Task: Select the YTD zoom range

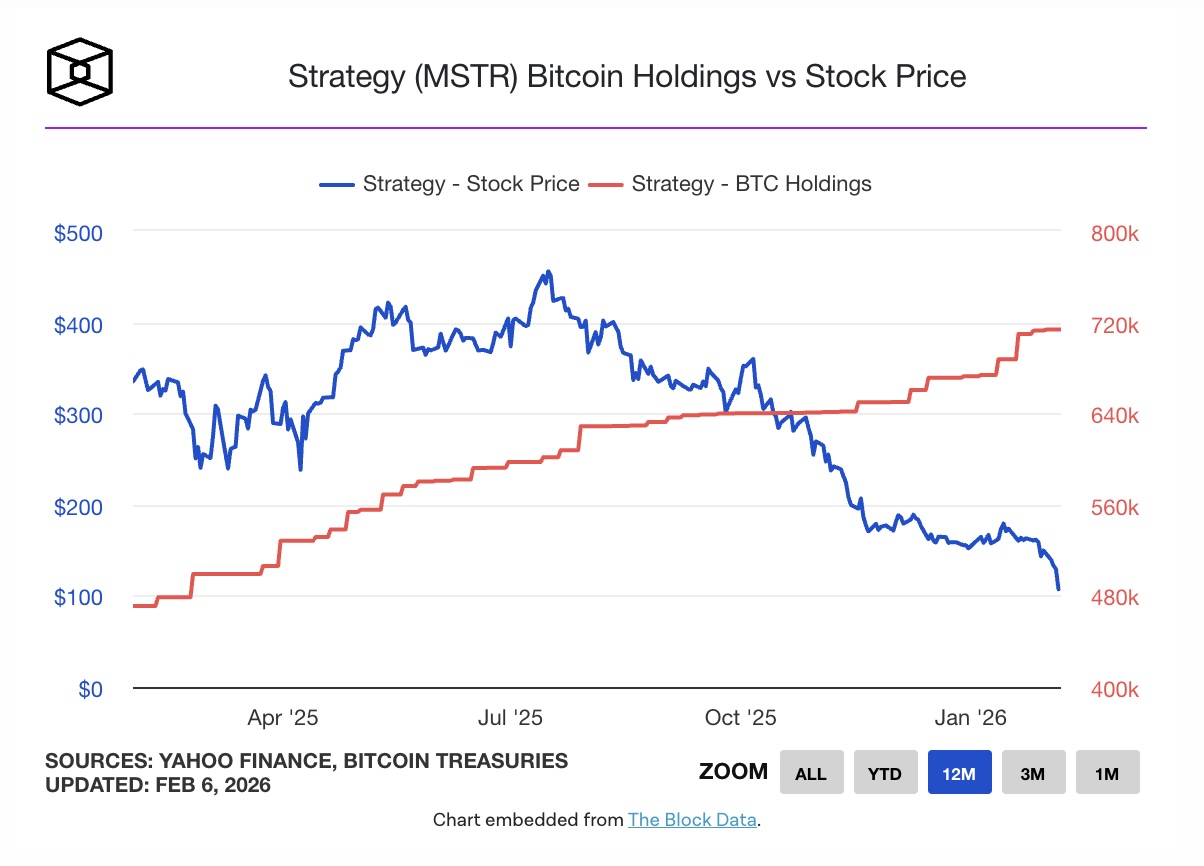Action: (885, 772)
